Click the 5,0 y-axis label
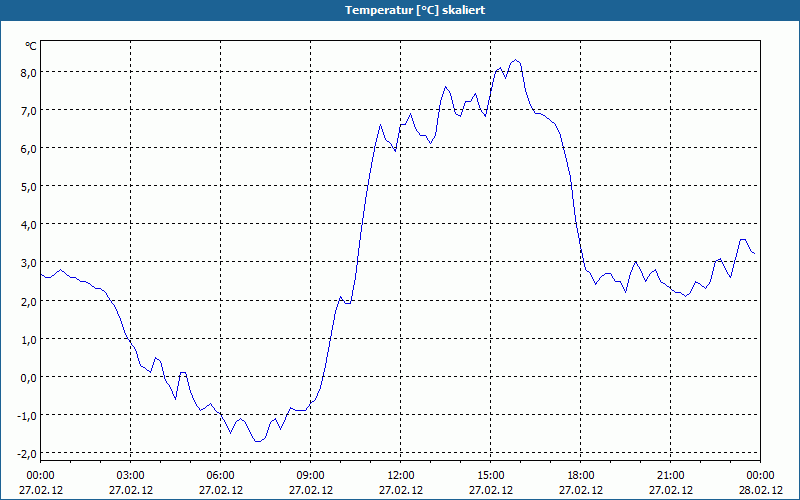The image size is (800, 500). pyautogui.click(x=29, y=186)
